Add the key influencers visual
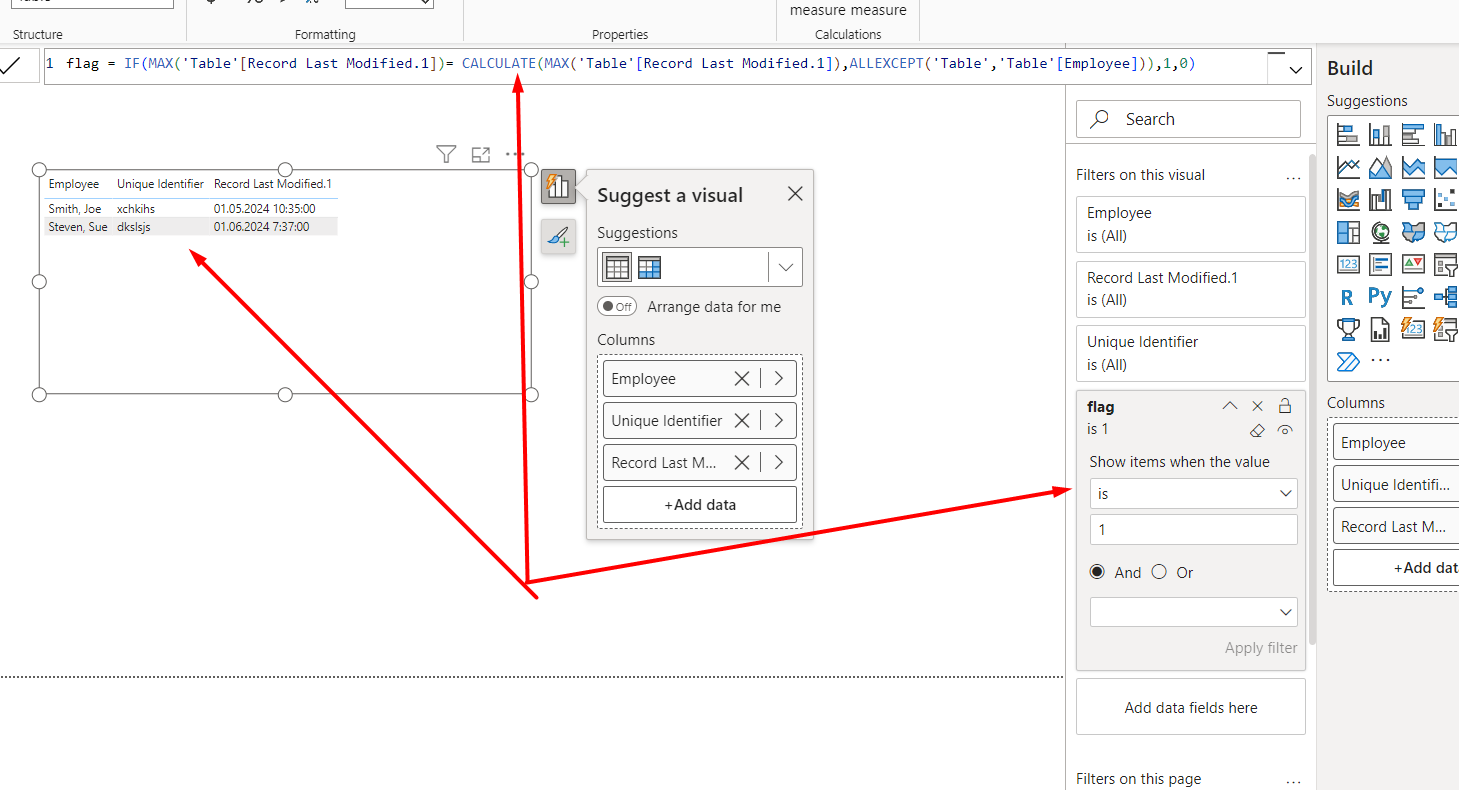Viewport: 1459px width, 790px height. [x=1413, y=297]
